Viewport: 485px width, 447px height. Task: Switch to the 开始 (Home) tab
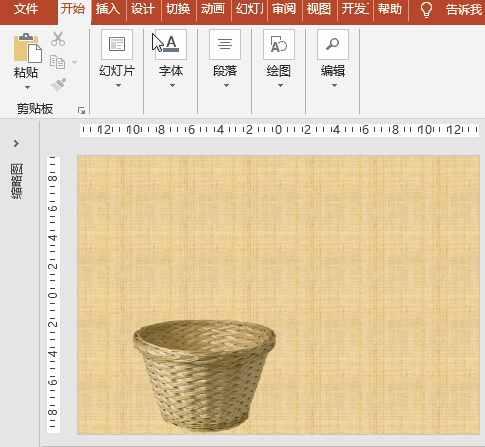pyautogui.click(x=73, y=9)
